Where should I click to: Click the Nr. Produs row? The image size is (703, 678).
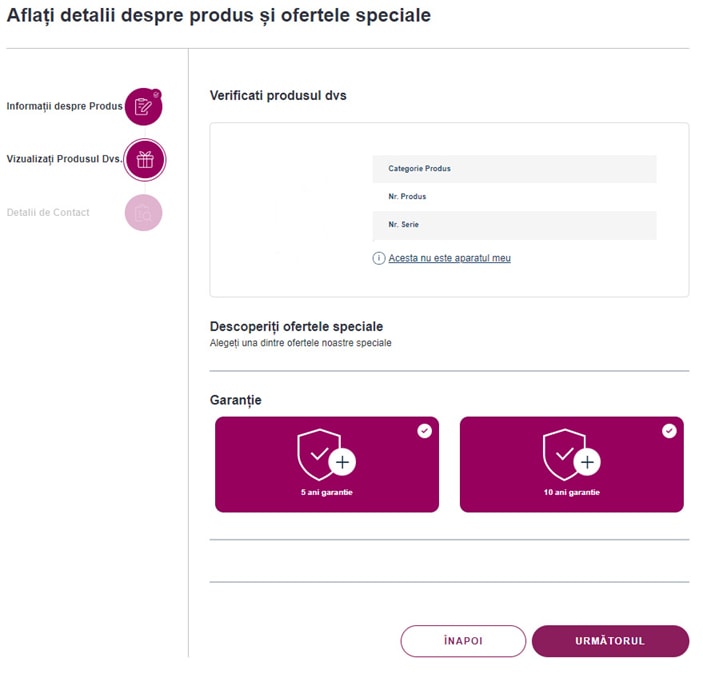[x=514, y=197]
